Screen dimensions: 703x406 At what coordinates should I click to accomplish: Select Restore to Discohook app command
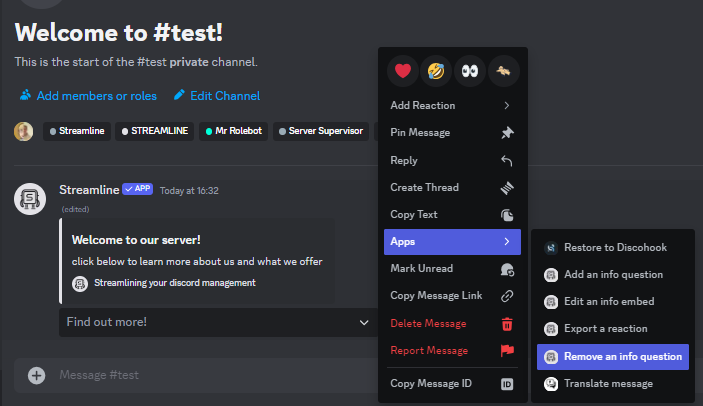point(613,247)
